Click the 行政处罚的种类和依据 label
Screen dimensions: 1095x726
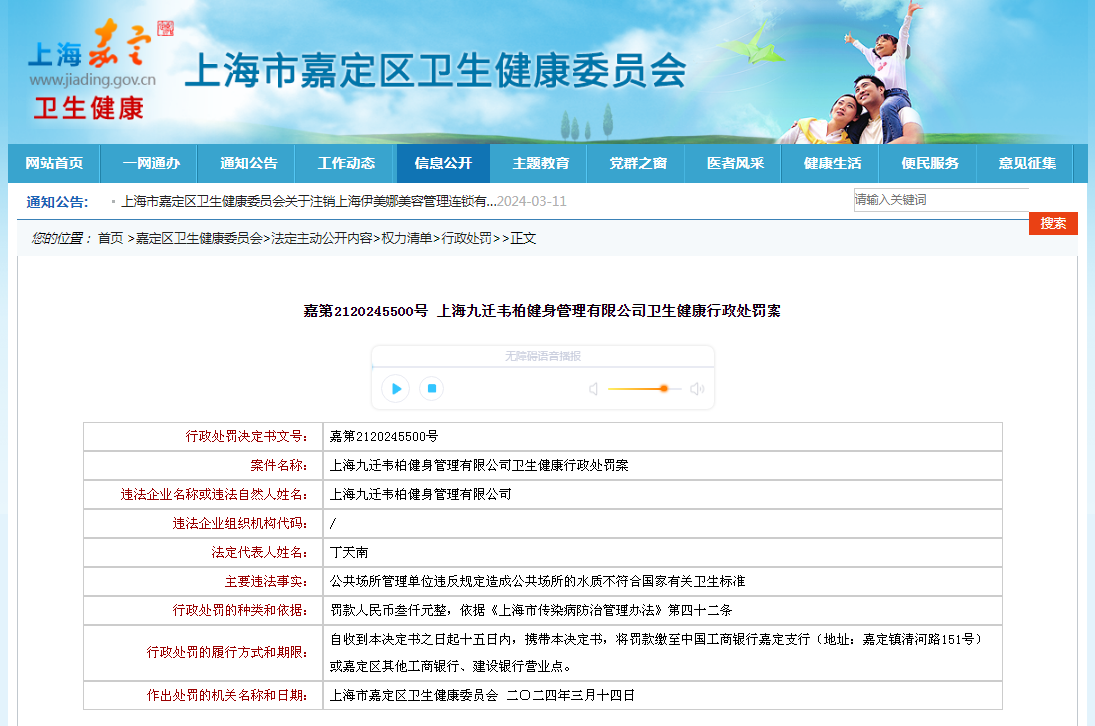click(240, 611)
